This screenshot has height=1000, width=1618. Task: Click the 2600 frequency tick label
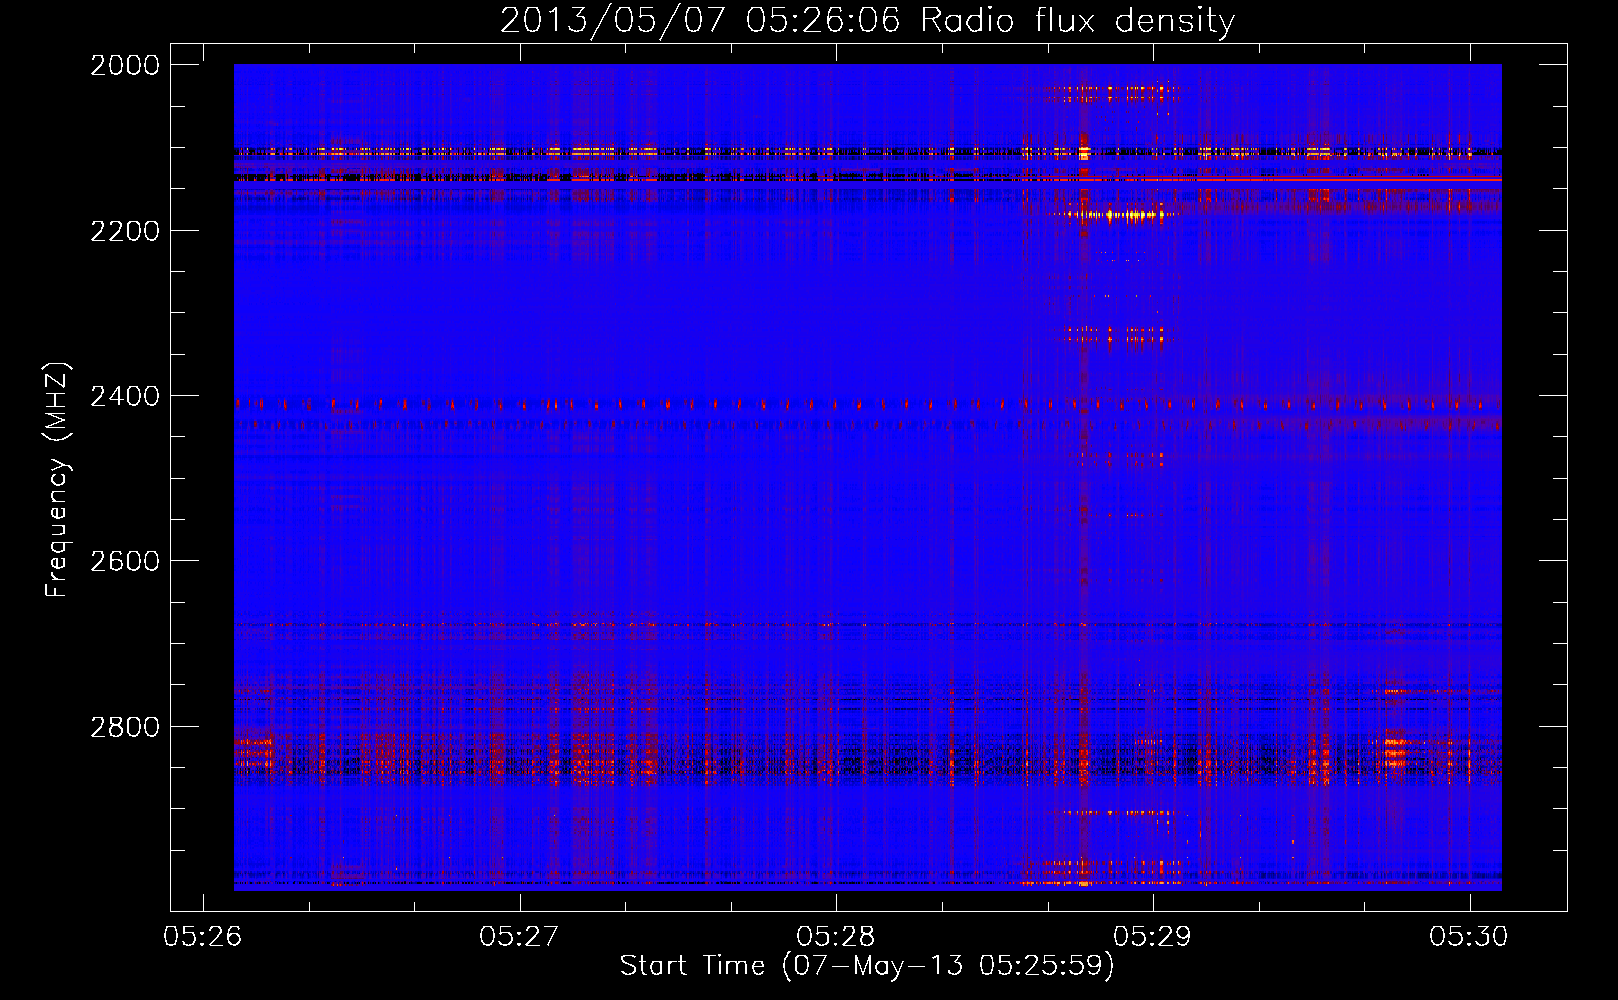(x=125, y=561)
